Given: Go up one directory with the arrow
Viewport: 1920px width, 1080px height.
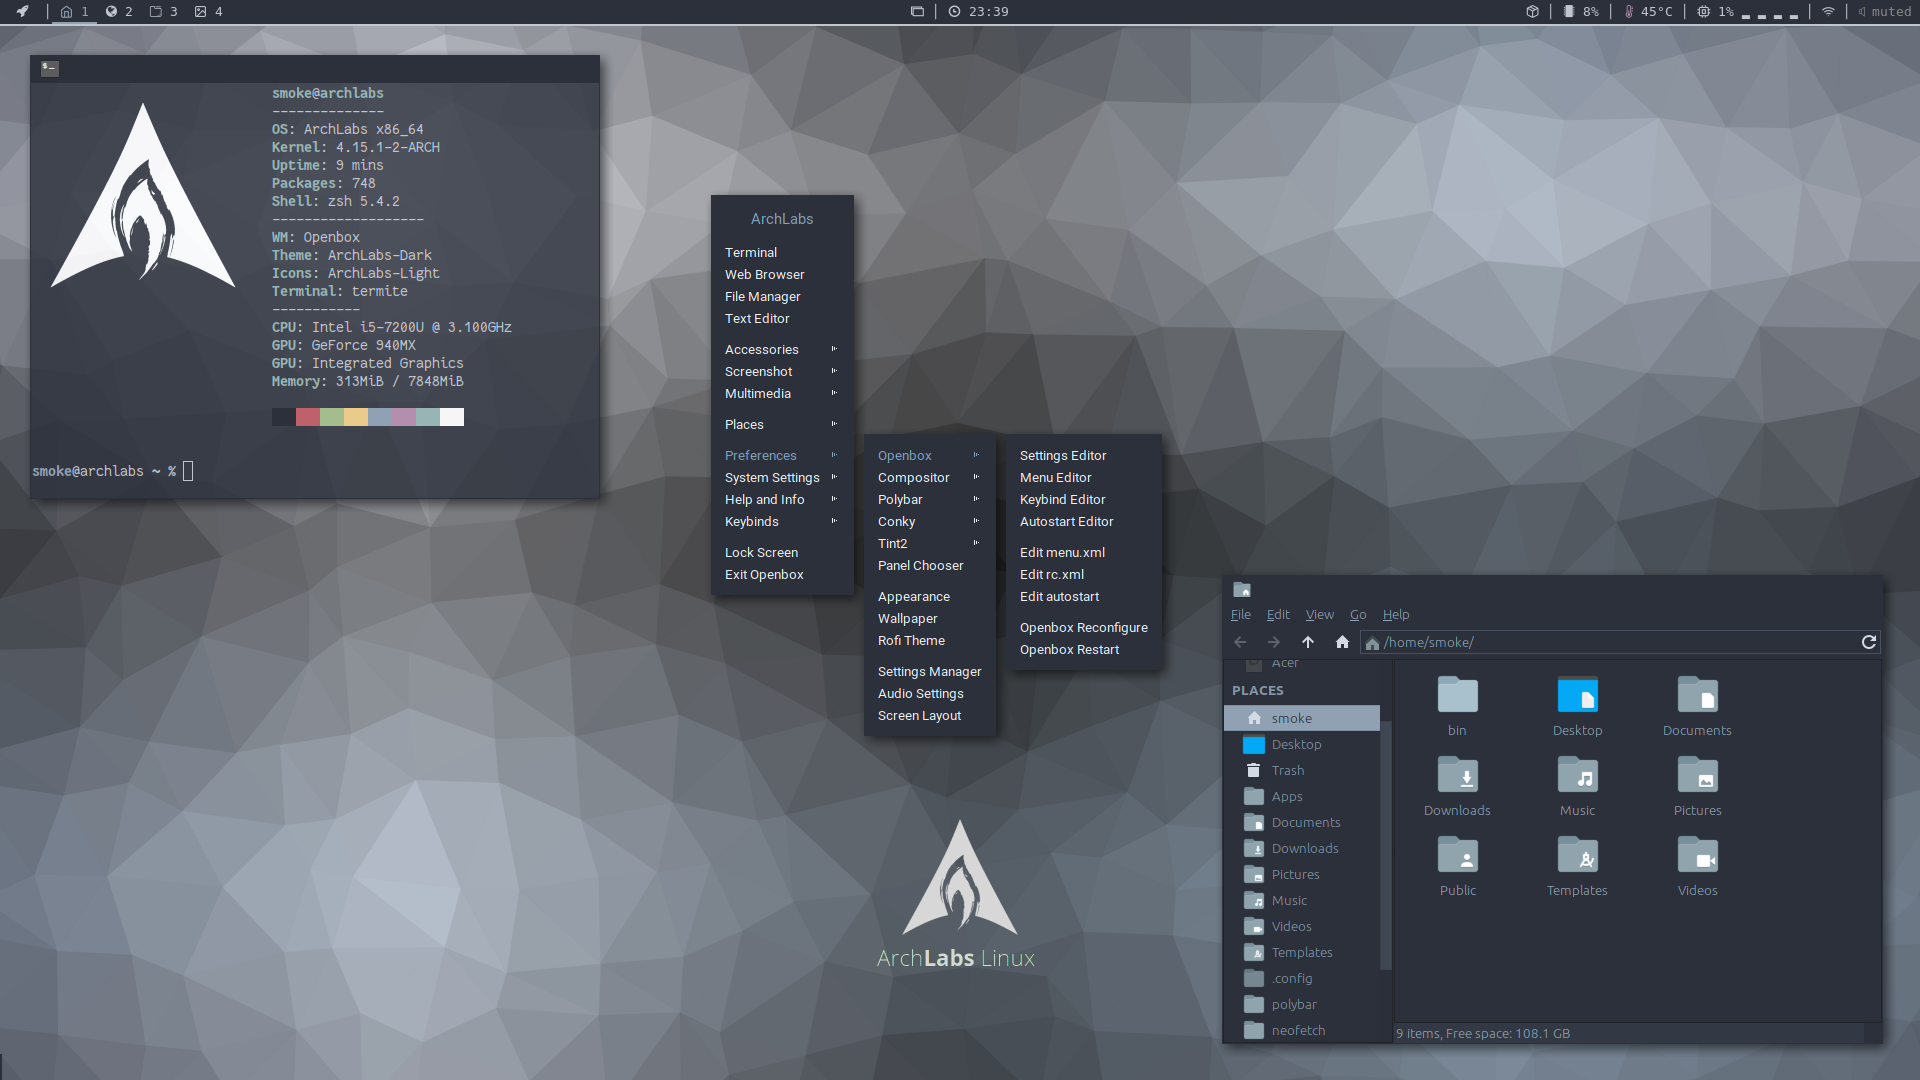Looking at the screenshot, I should click(1307, 642).
